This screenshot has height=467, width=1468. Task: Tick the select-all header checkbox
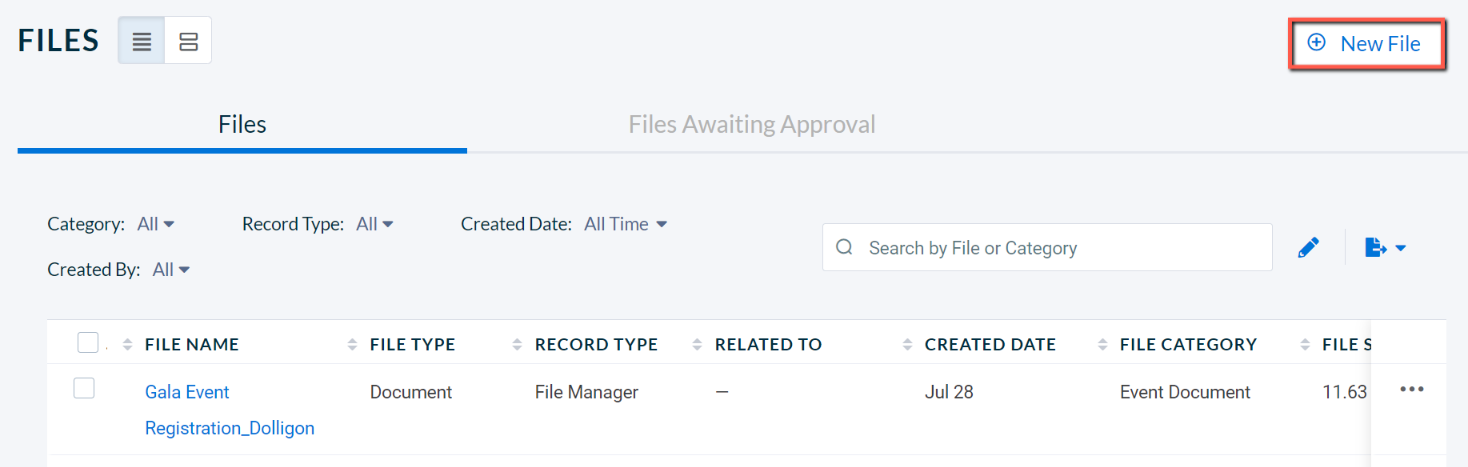88,343
